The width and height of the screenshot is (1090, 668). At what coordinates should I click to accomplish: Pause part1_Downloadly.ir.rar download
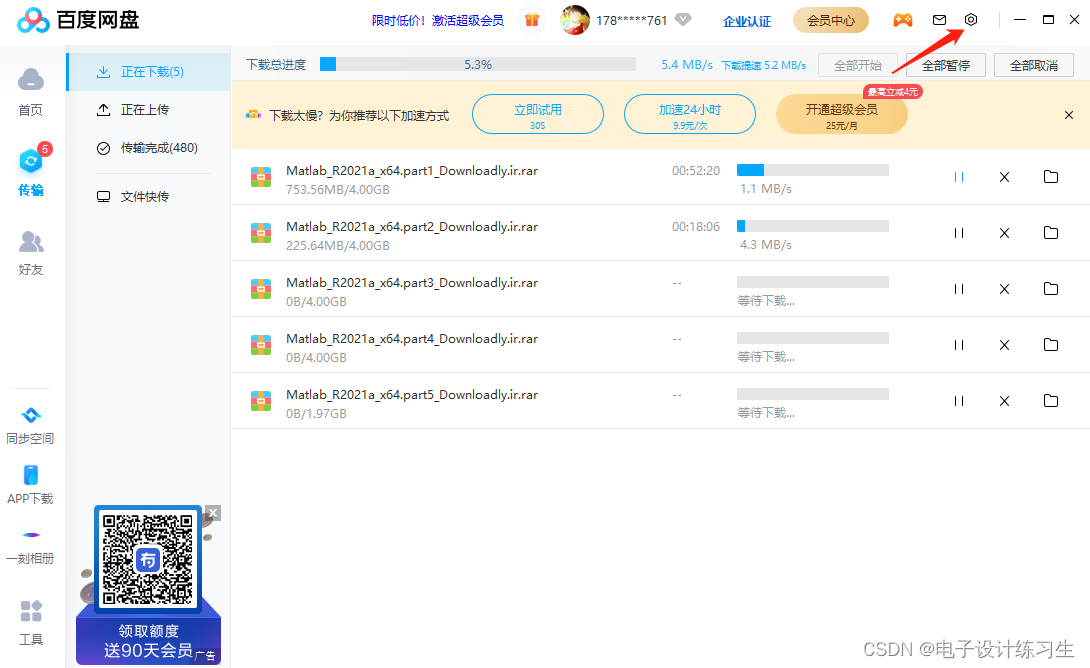(959, 177)
